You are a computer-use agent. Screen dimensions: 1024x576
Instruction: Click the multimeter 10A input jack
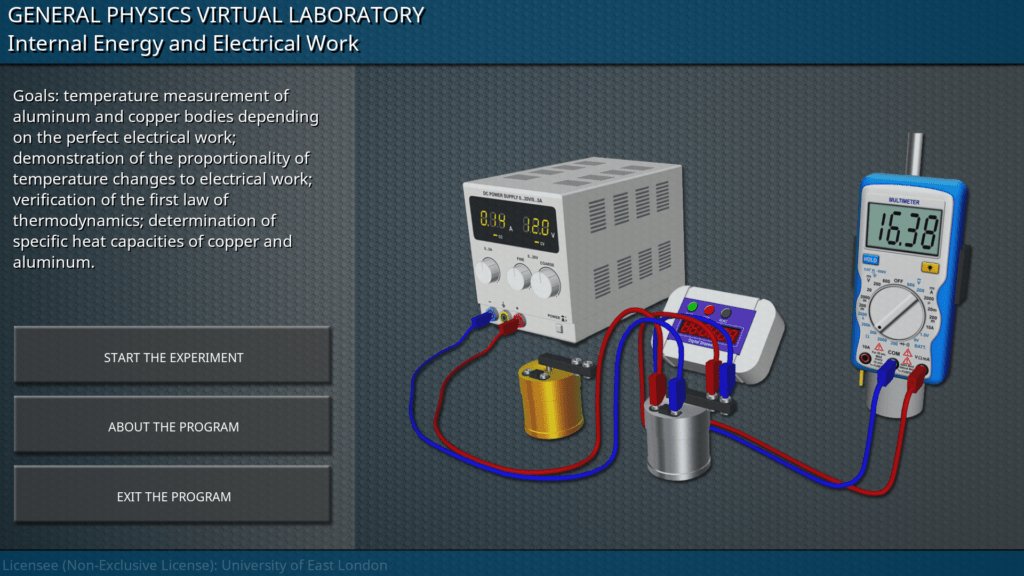(x=865, y=358)
